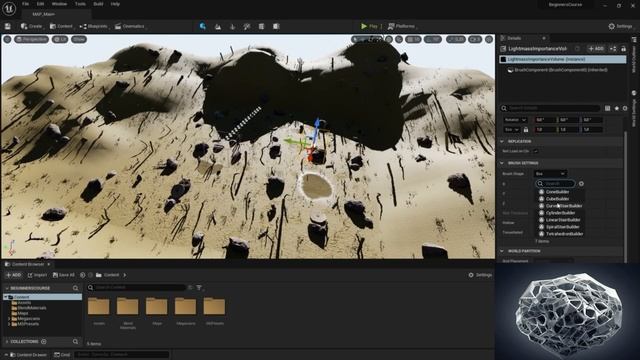Choose LinearStairBuilder from the list
Viewport: 640px width, 360px height.
tap(563, 220)
